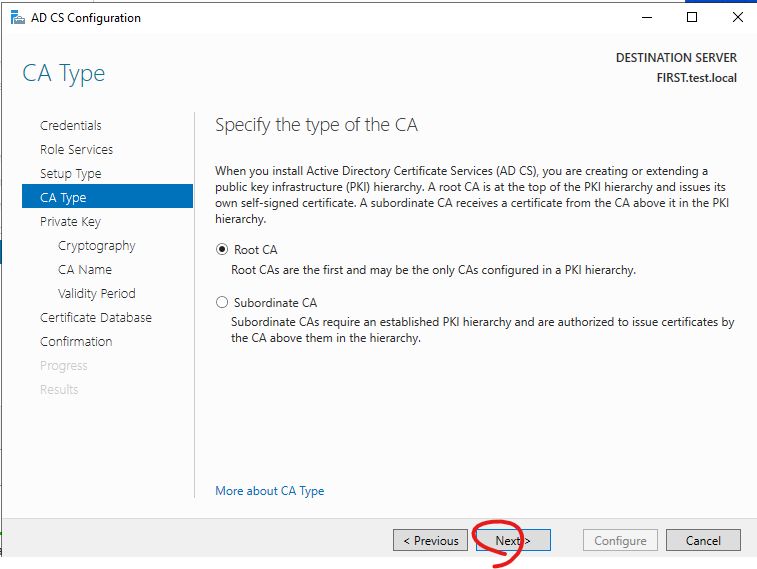Go to the Validity Period sub-step
The image size is (757, 569).
97,293
